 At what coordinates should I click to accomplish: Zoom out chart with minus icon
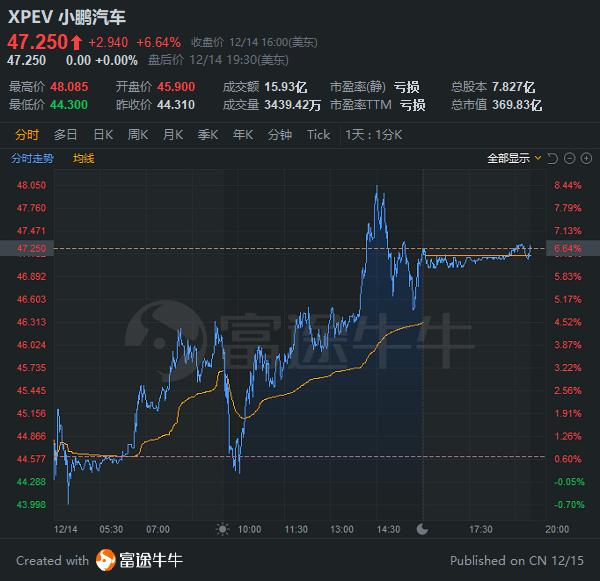569,158
